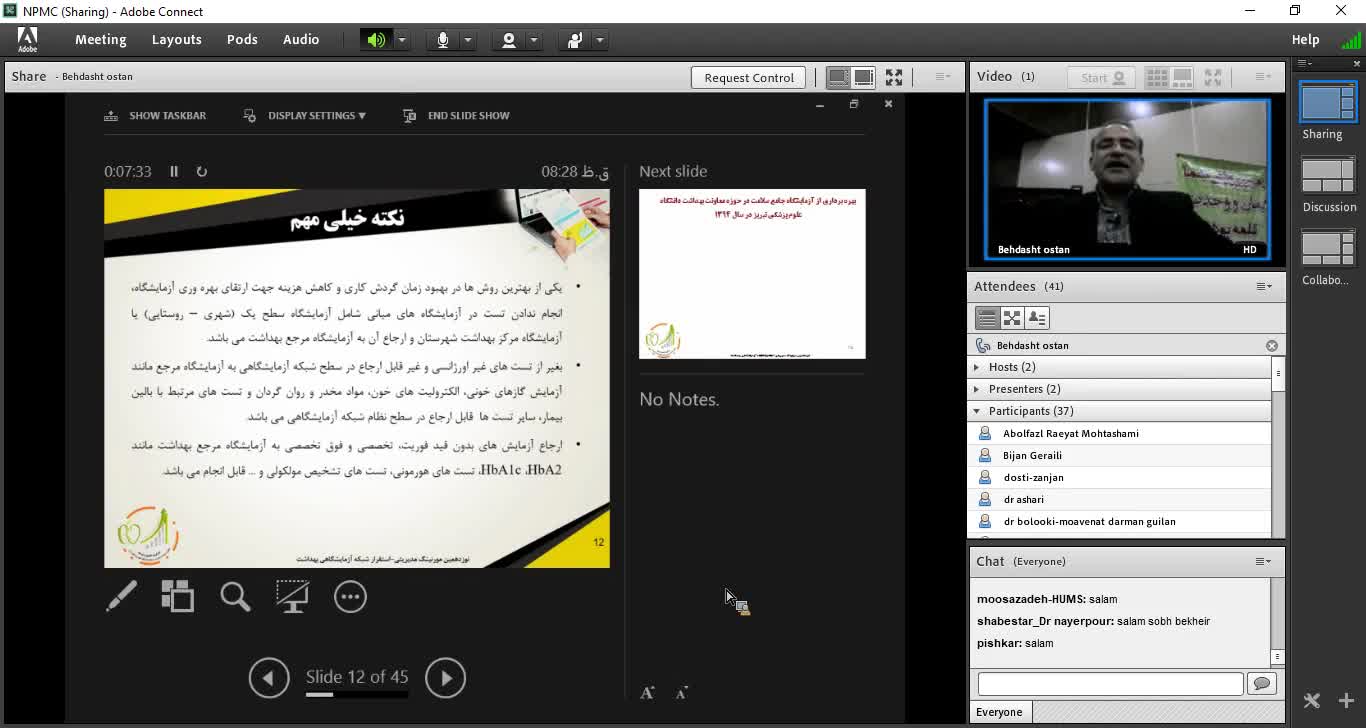The image size is (1366, 728).
Task: Open the Pods menu
Action: (242, 40)
